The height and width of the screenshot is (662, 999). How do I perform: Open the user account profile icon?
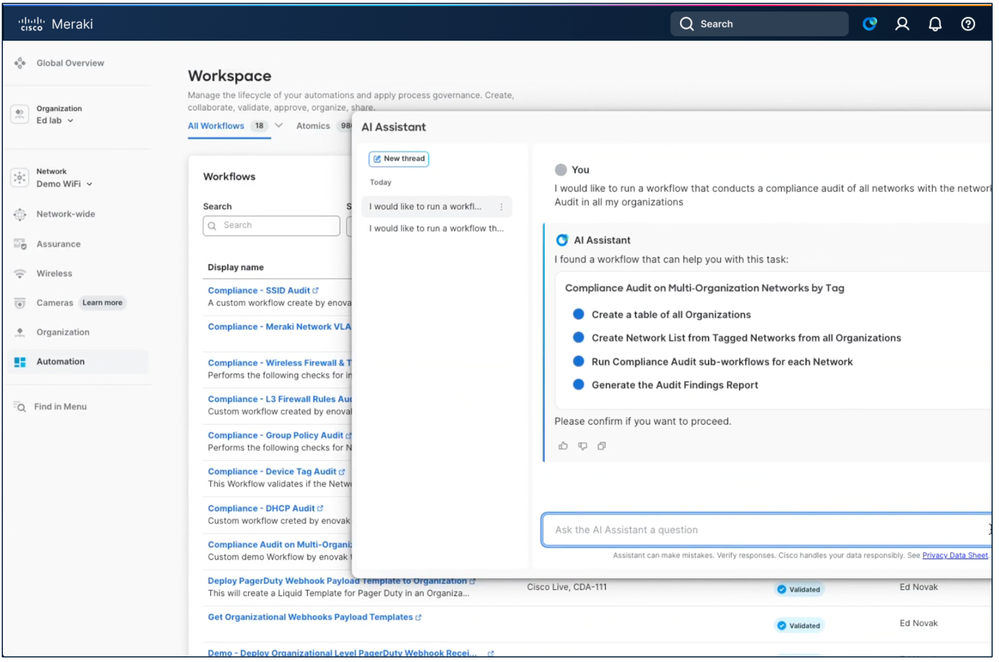click(x=902, y=24)
